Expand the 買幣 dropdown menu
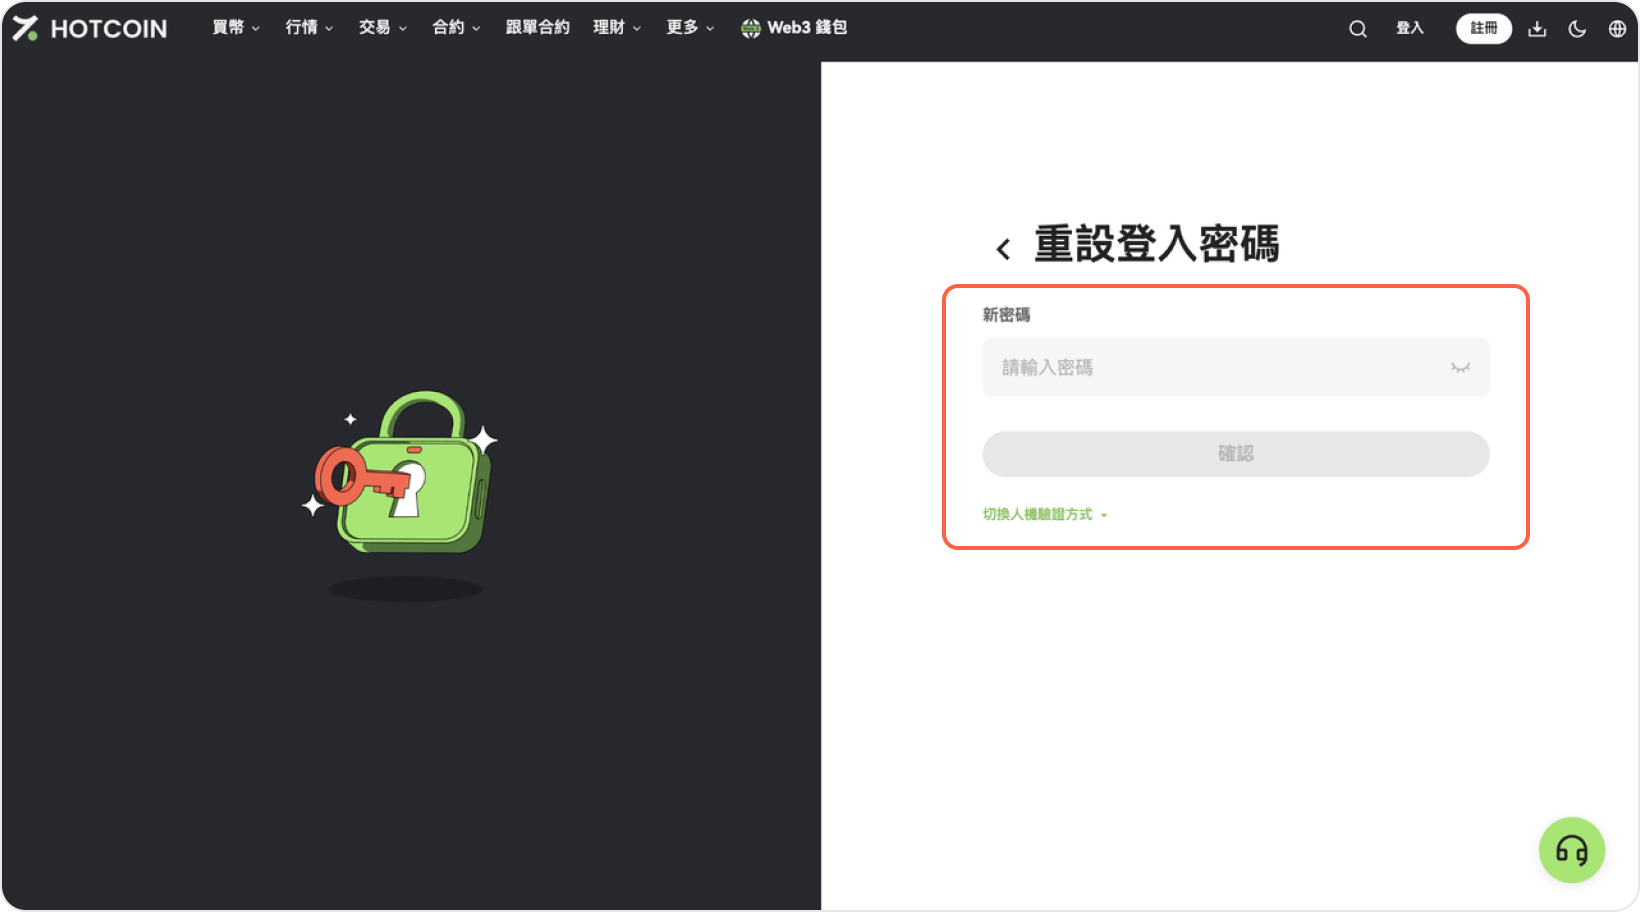This screenshot has height=912, width=1640. (235, 28)
